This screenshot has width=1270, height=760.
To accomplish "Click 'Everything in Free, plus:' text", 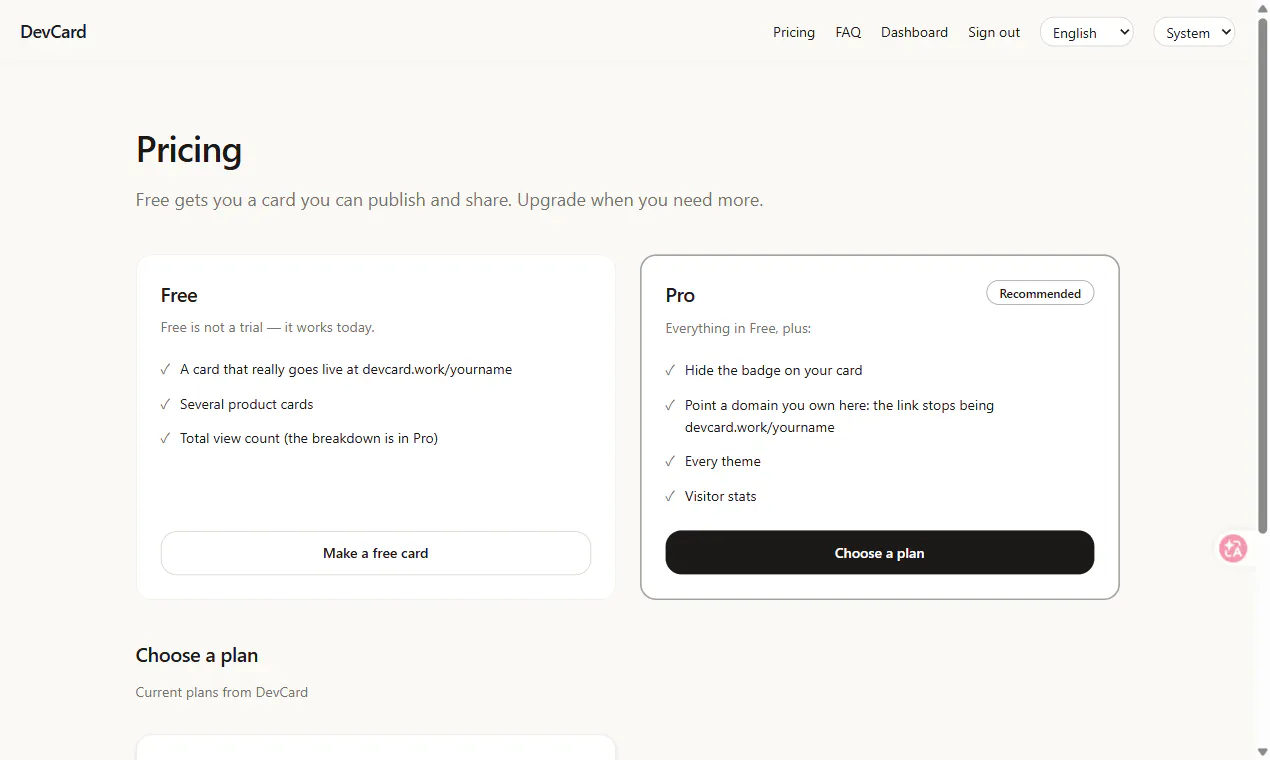I will pyautogui.click(x=738, y=328).
